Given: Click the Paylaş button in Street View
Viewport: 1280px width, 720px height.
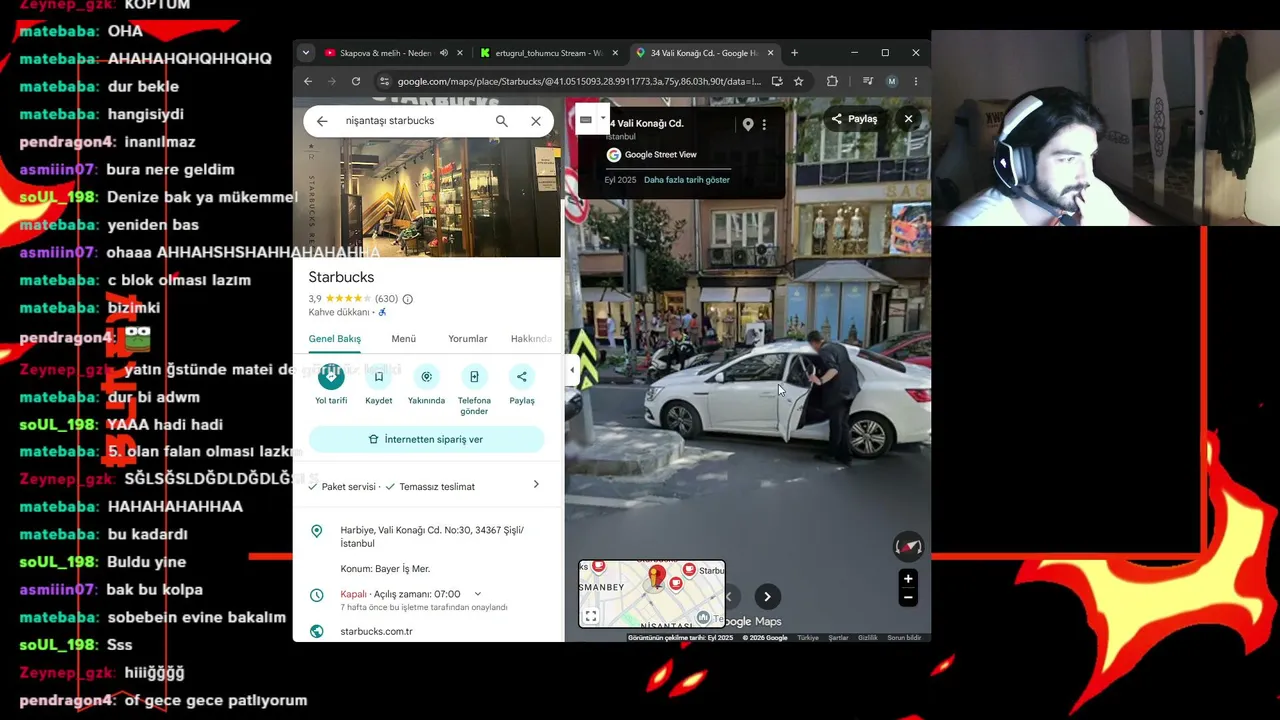Looking at the screenshot, I should click(x=853, y=118).
